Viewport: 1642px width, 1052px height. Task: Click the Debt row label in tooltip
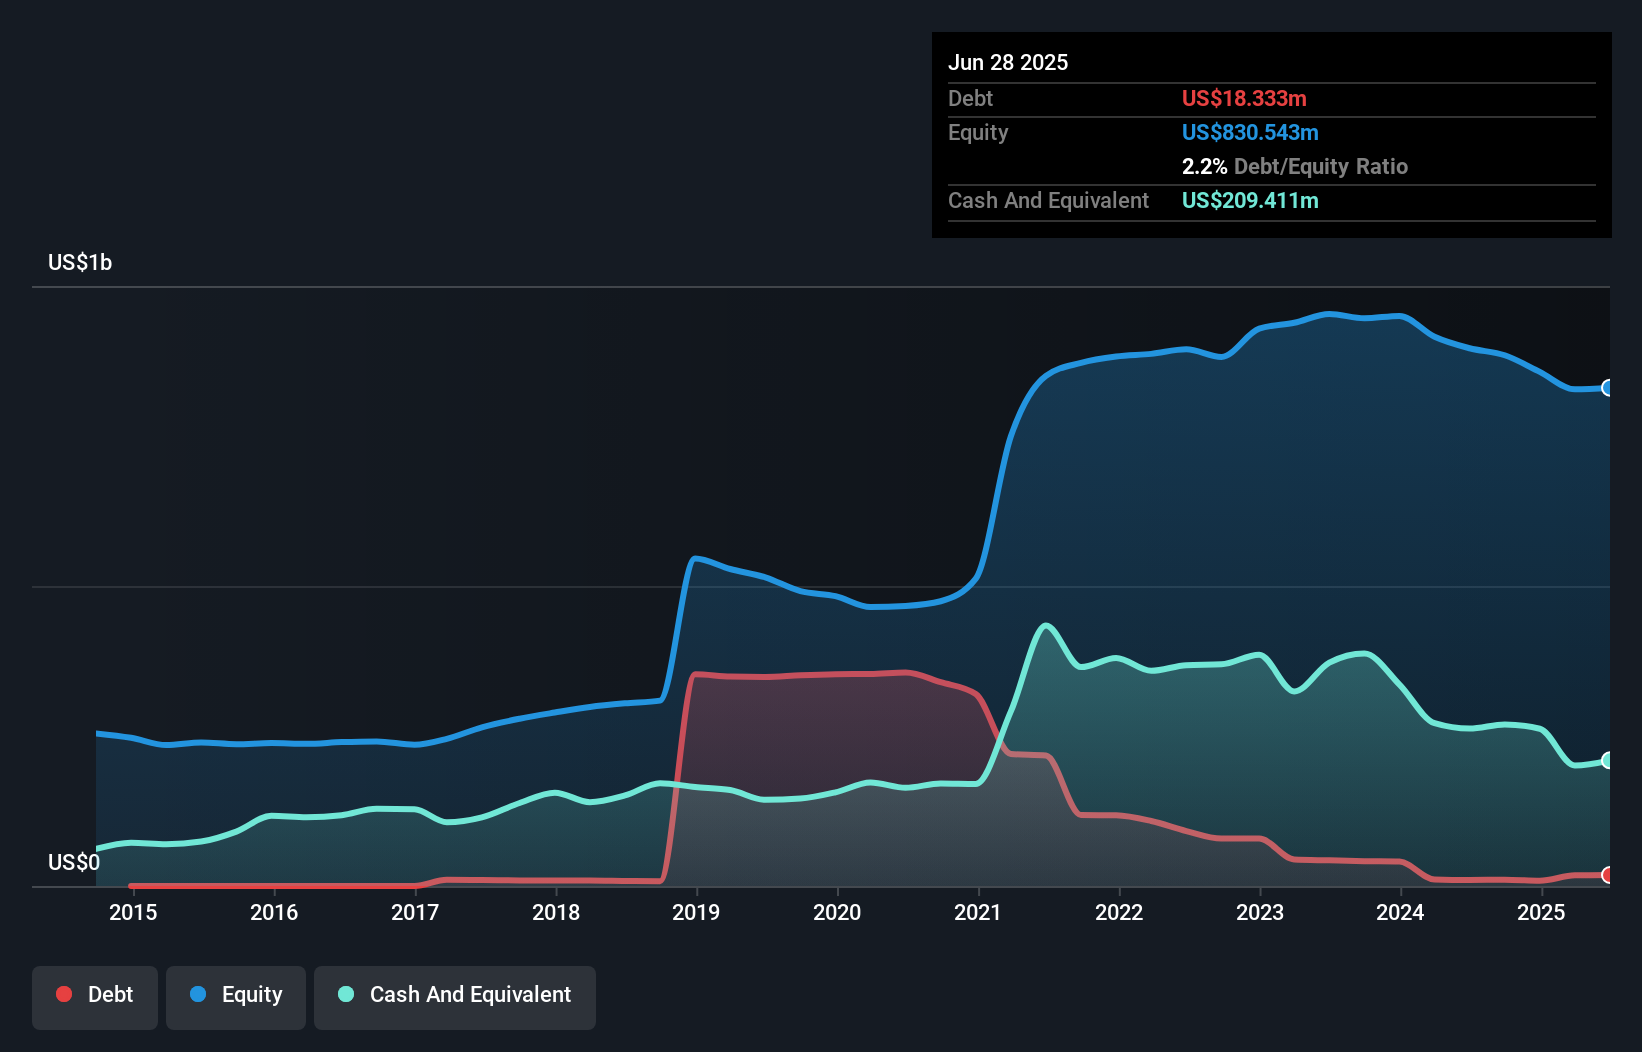click(970, 98)
